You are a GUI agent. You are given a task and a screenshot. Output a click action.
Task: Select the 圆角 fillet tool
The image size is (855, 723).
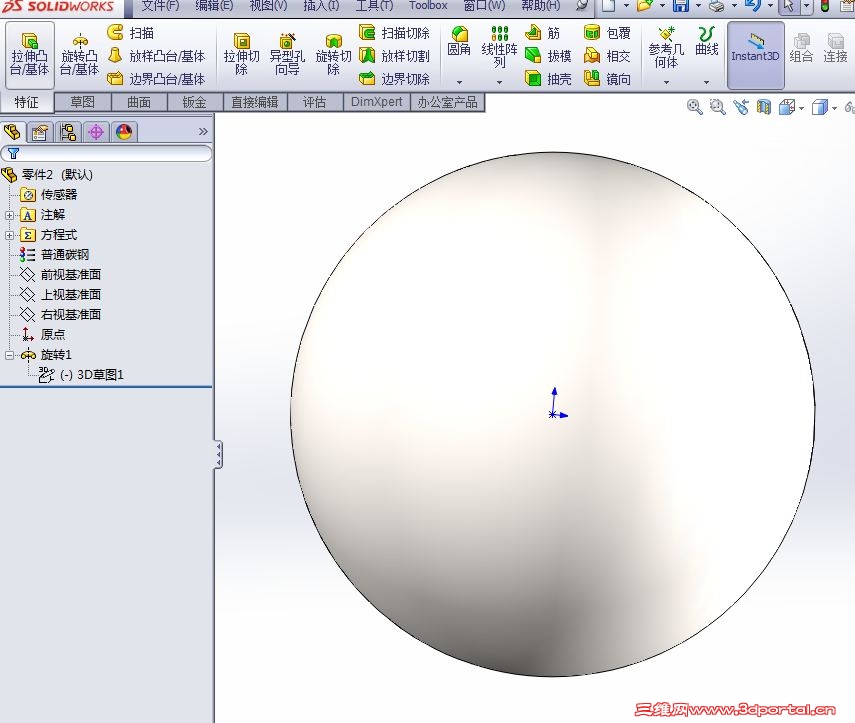point(459,41)
